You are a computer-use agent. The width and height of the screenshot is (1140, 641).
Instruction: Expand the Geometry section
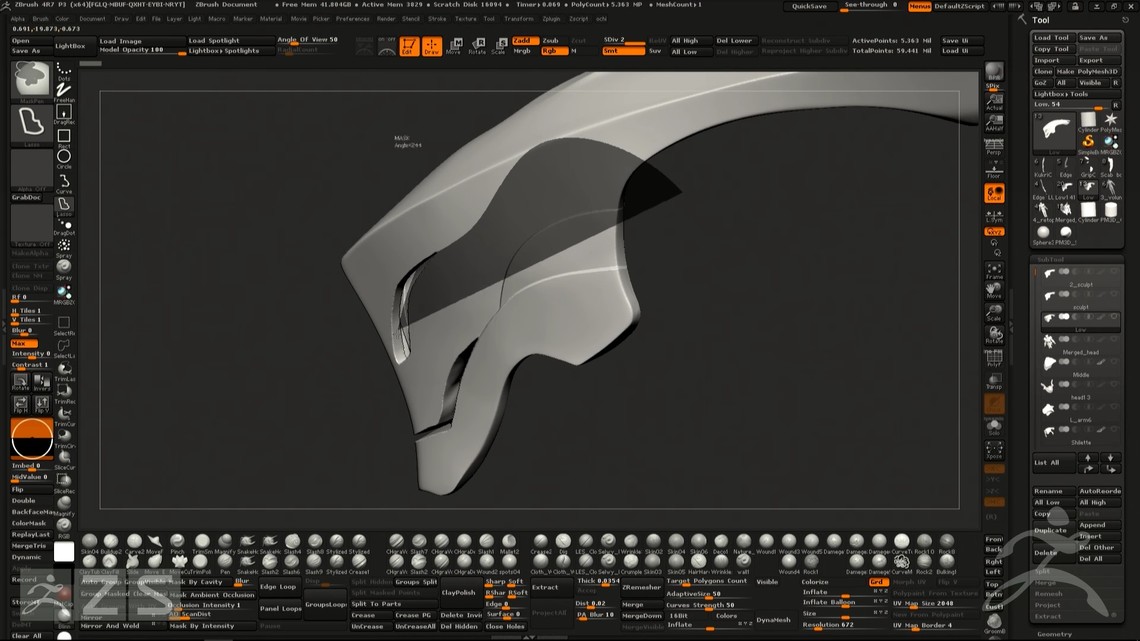pos(1054,634)
